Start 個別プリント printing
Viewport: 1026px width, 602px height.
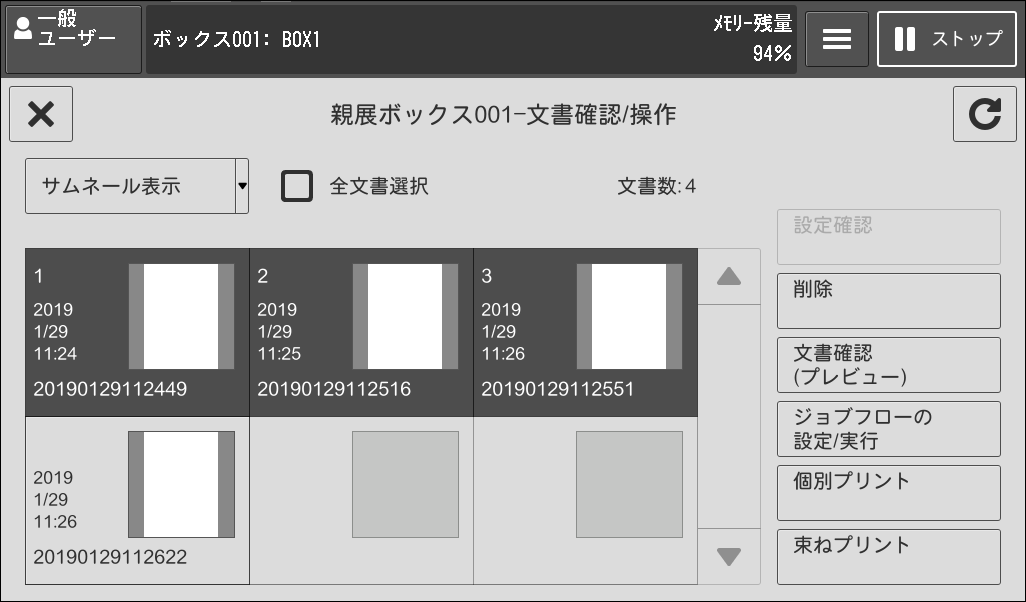click(x=888, y=492)
